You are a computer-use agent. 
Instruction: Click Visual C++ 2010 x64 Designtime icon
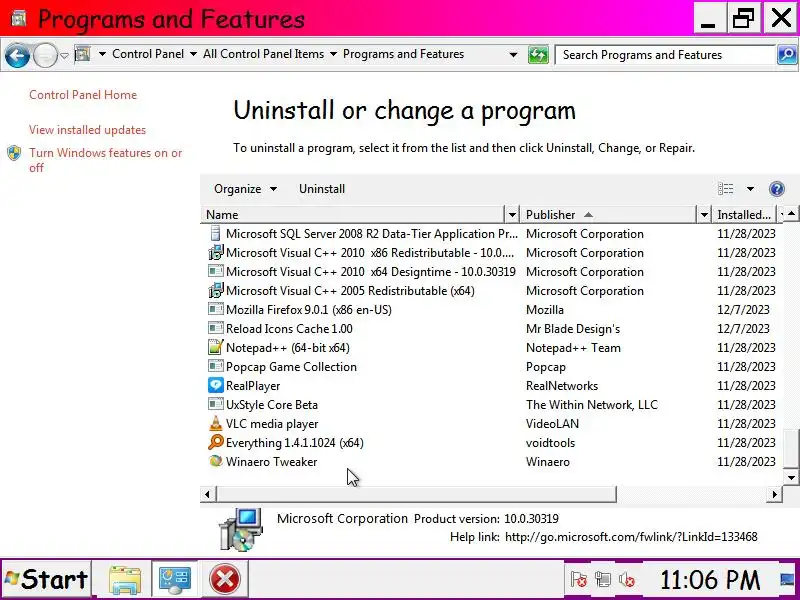click(x=216, y=271)
